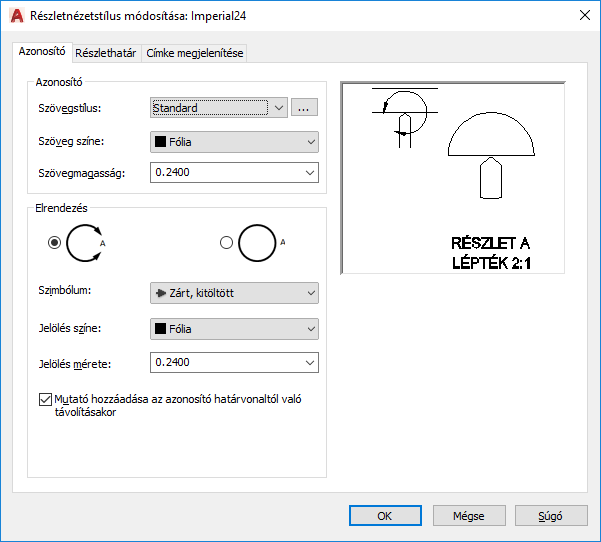Confirm with the OK button

(385, 516)
